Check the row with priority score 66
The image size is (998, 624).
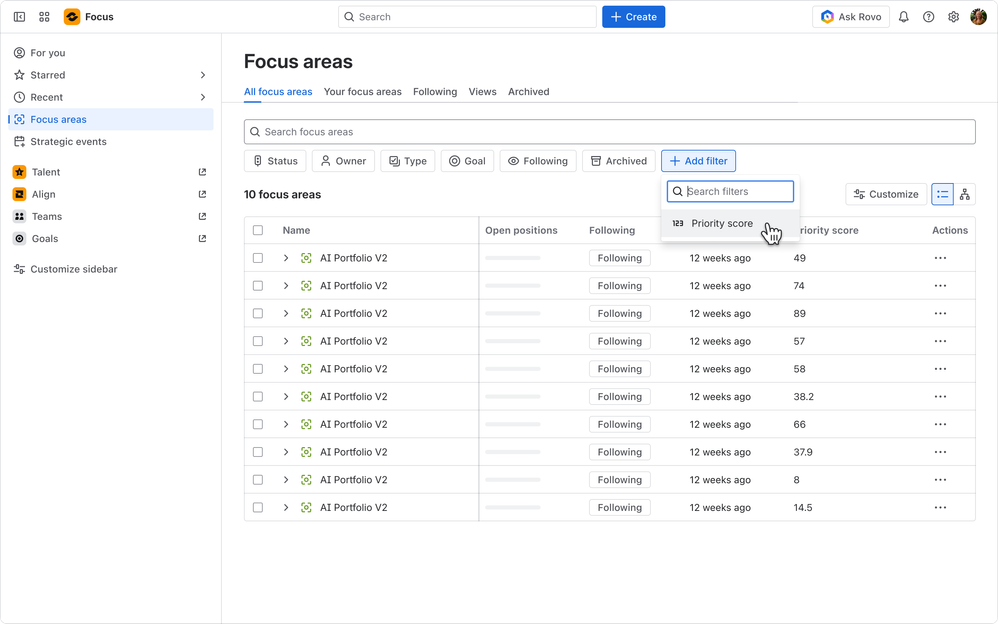pos(258,424)
